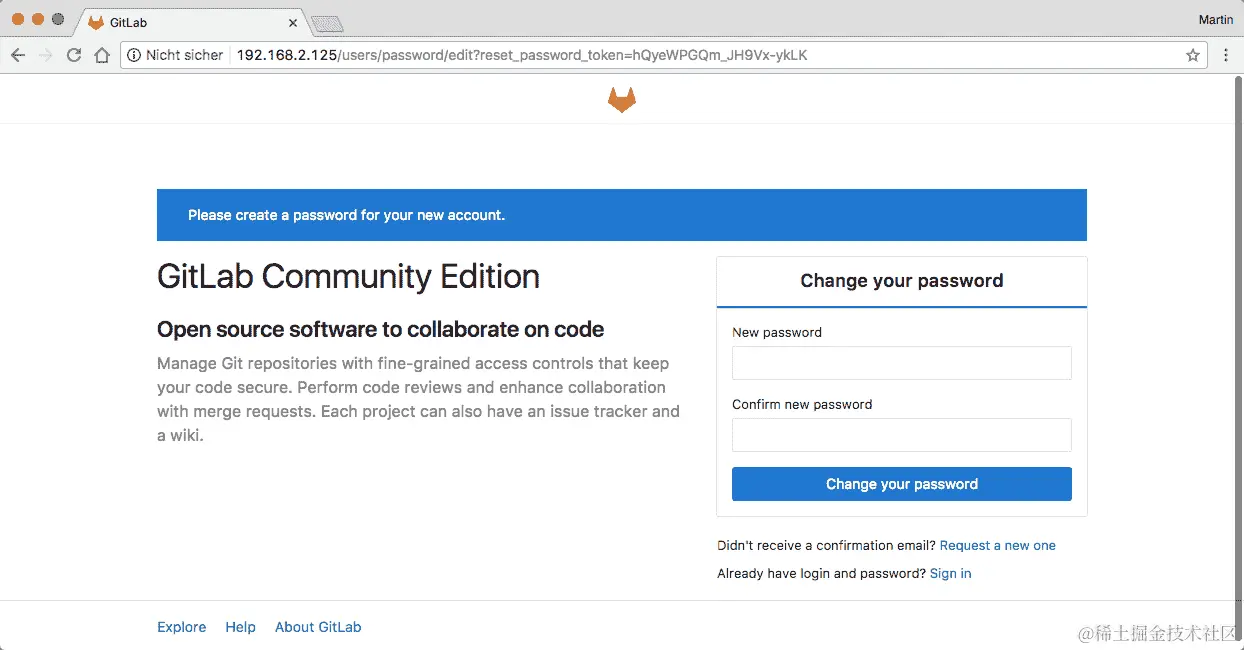This screenshot has height=650, width=1244.
Task: Click the 'Nicht sicher' security info icon
Action: click(x=134, y=55)
